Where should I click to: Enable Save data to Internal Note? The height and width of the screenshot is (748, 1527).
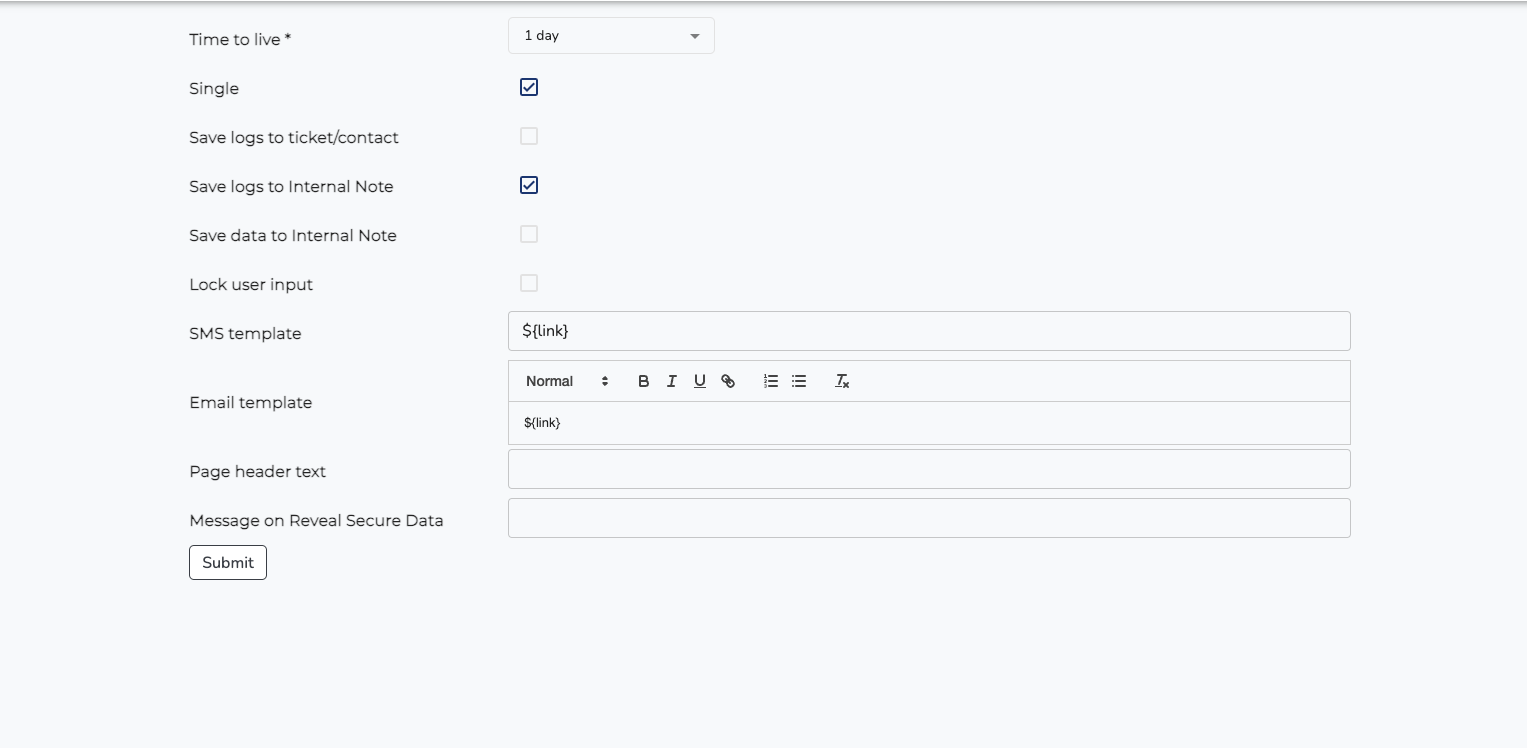click(529, 234)
